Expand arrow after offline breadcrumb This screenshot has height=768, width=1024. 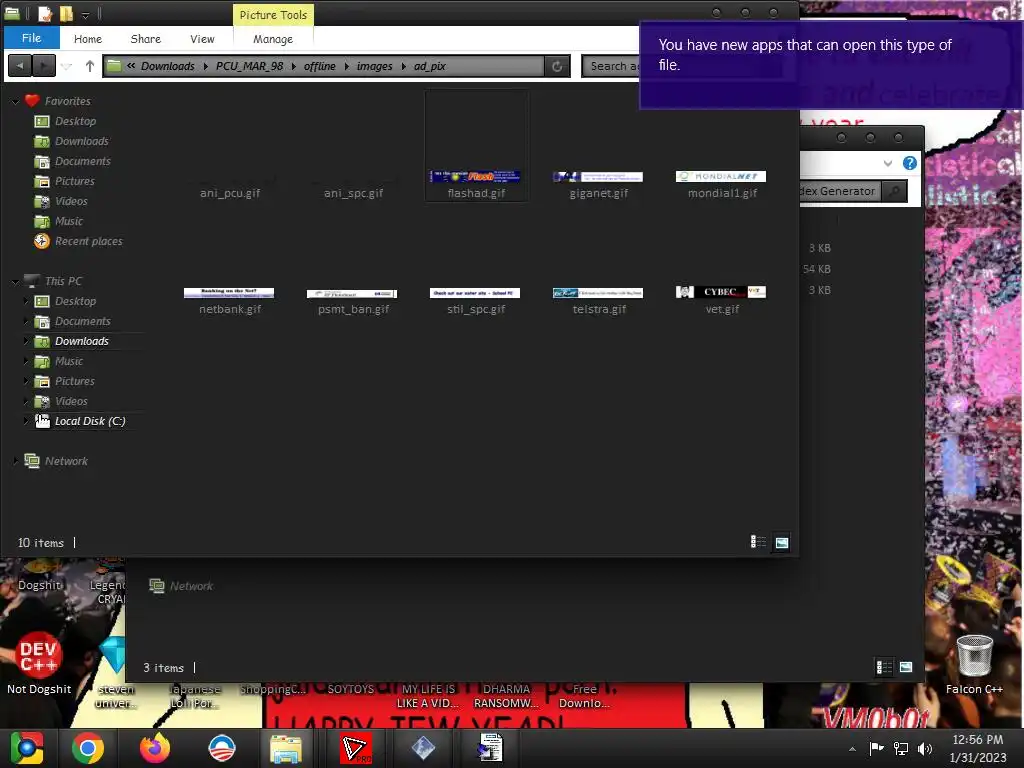[346, 66]
